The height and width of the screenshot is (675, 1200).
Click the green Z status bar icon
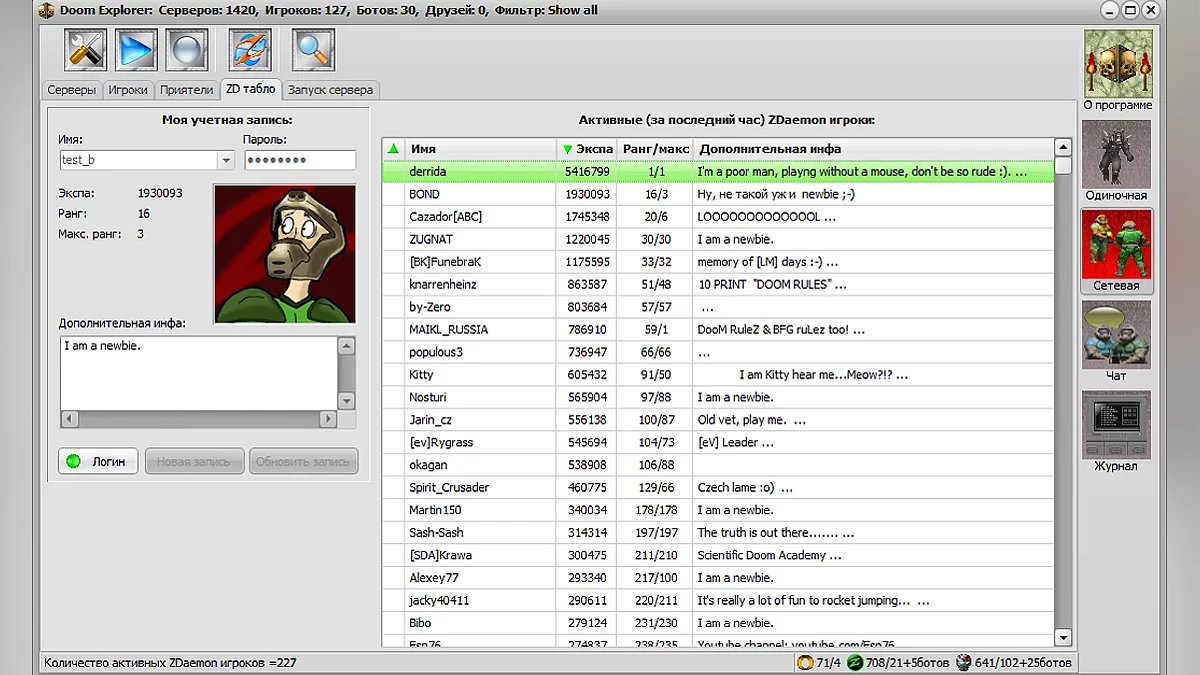coord(854,662)
